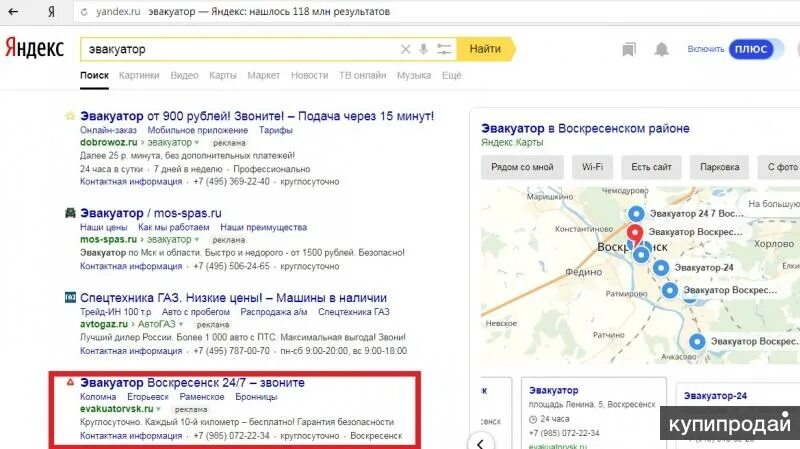Switch to the Картинки tab

[x=139, y=76]
